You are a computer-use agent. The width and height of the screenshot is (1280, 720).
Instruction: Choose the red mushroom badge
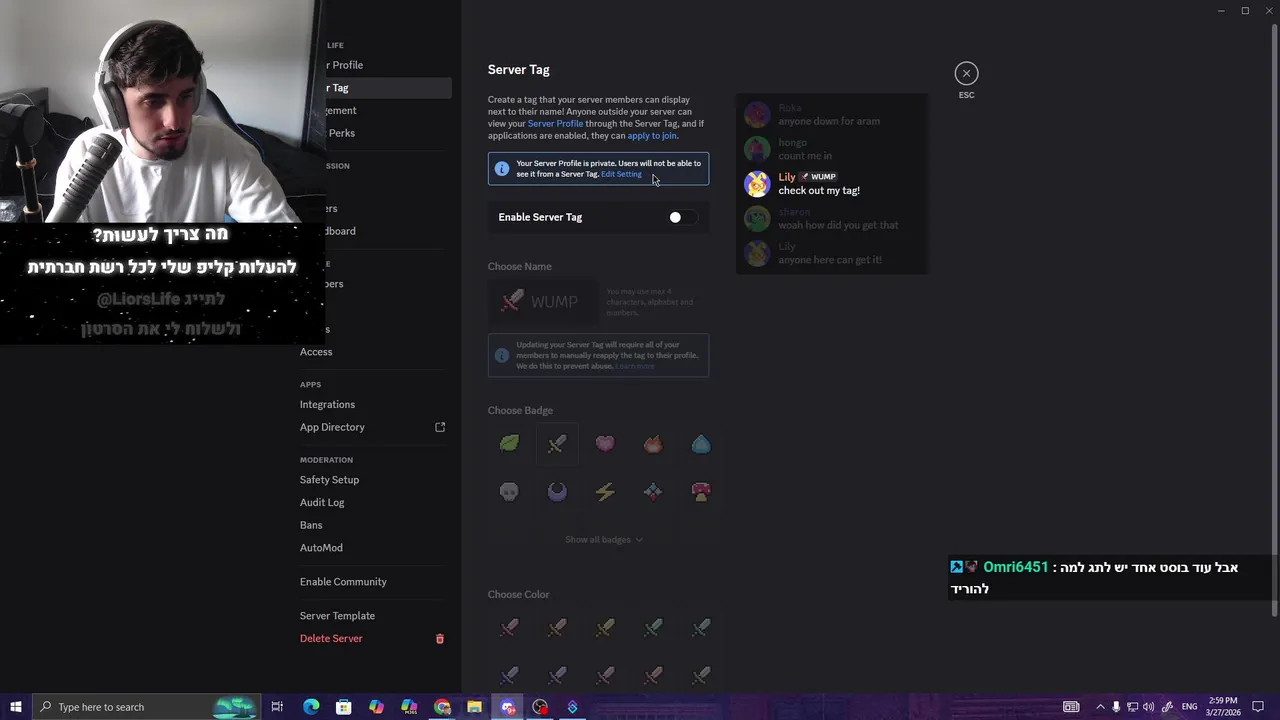701,491
